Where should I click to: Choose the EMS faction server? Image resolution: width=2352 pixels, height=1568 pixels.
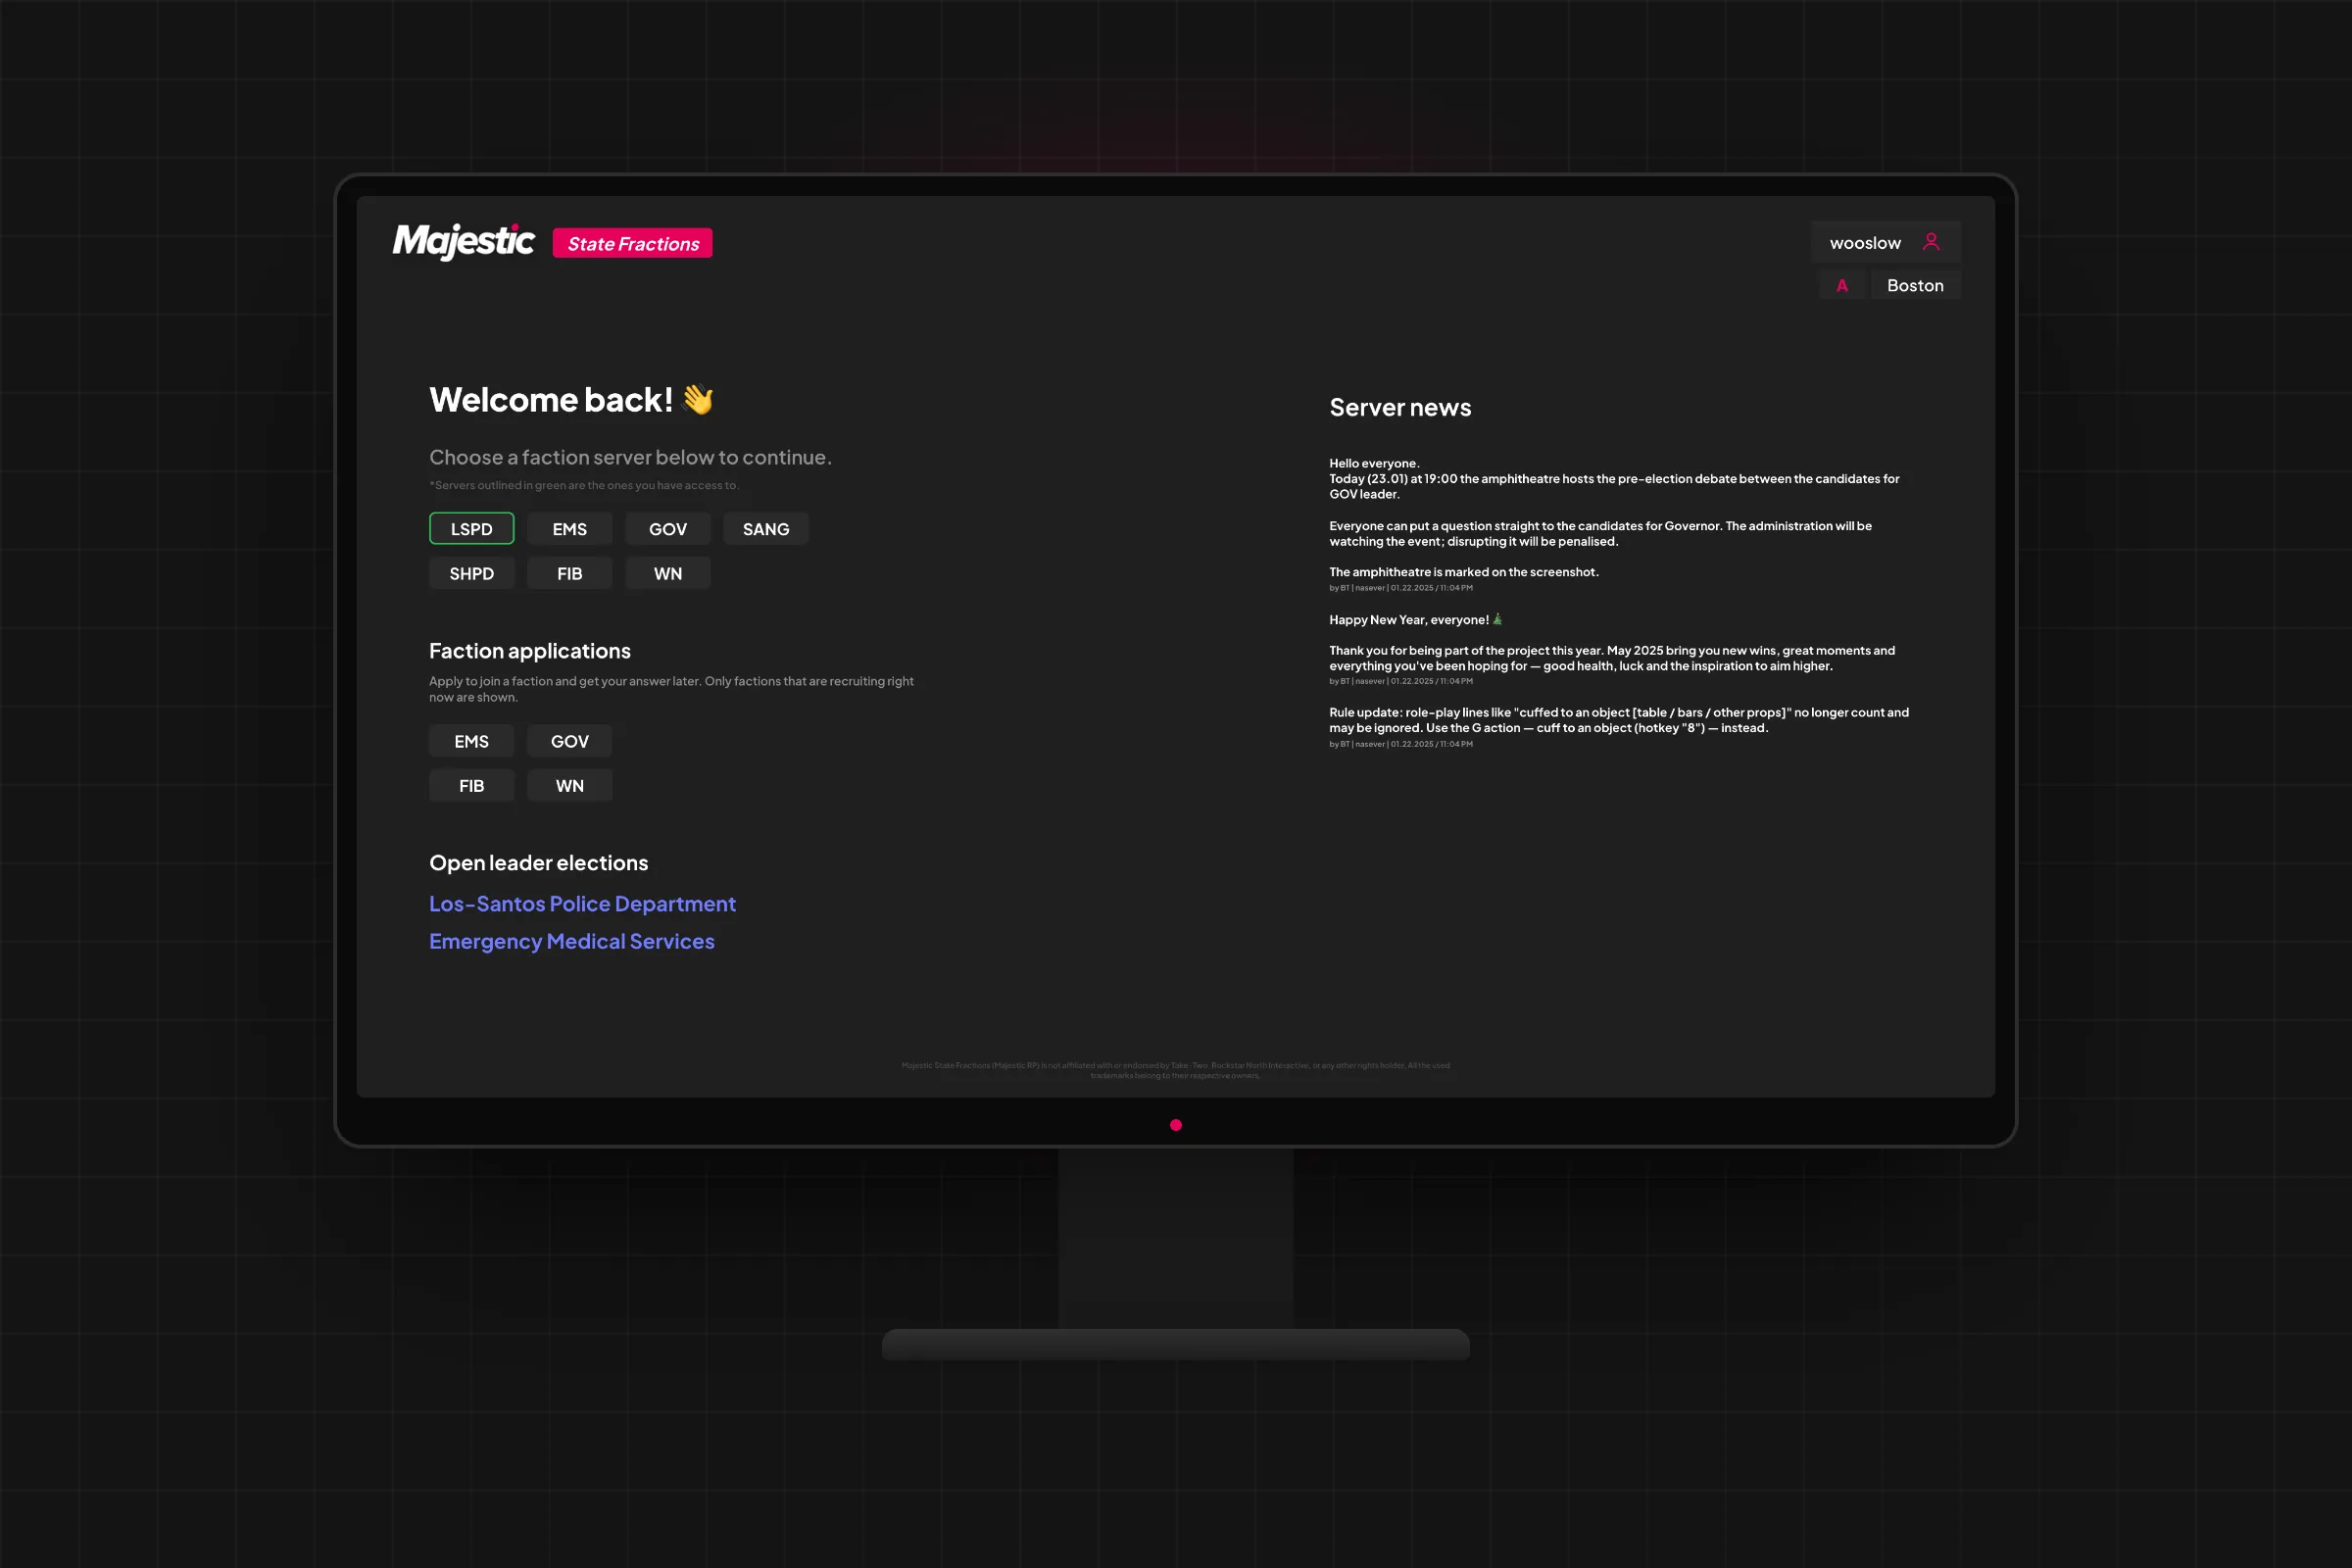coord(570,529)
